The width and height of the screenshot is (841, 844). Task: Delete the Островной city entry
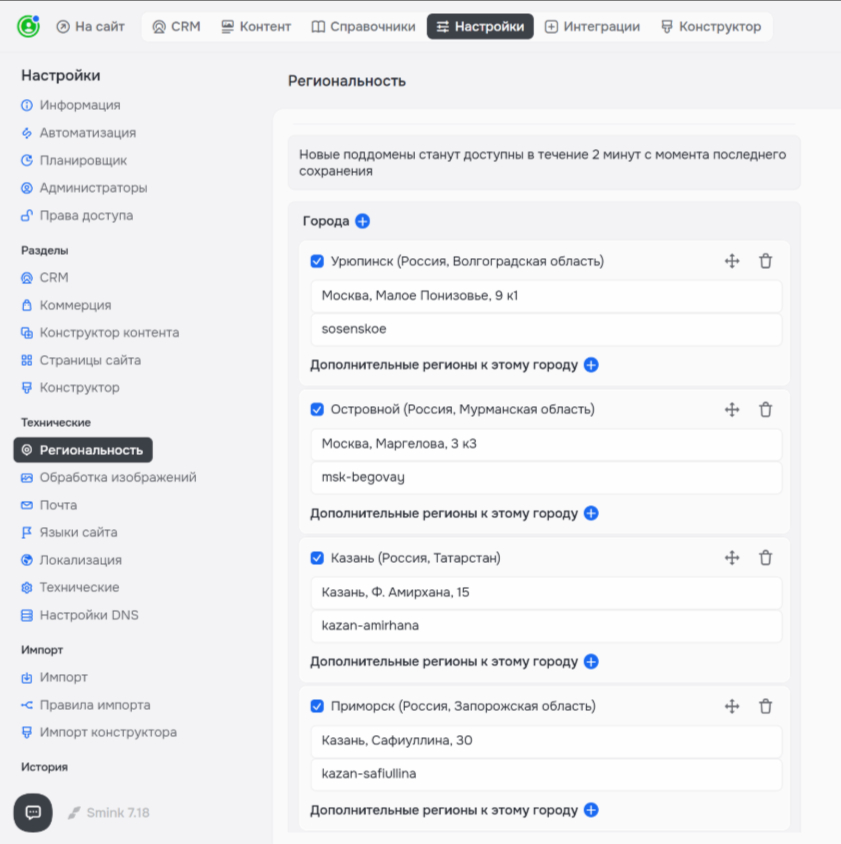pyautogui.click(x=765, y=409)
